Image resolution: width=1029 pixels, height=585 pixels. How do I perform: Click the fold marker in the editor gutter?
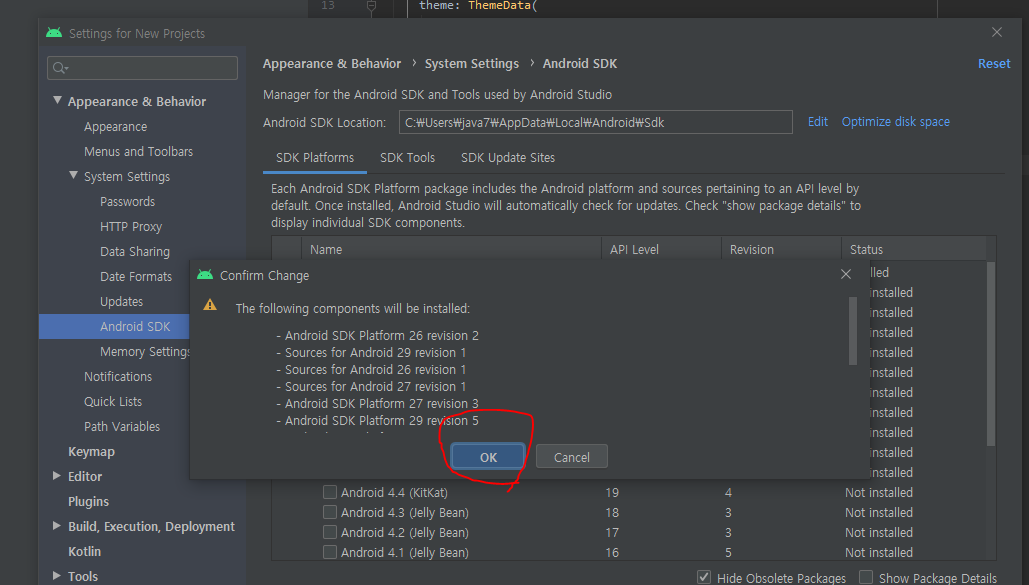point(371,6)
